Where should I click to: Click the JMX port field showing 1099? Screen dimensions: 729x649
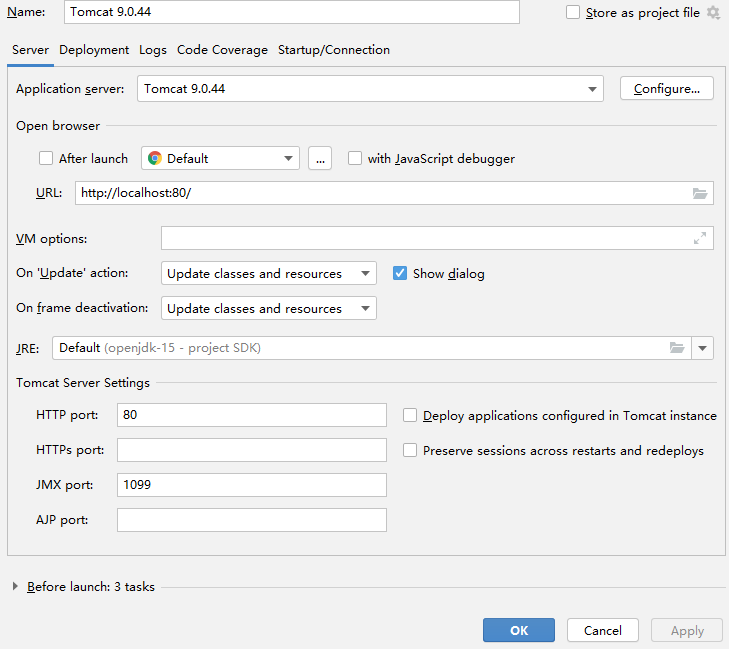(252, 485)
